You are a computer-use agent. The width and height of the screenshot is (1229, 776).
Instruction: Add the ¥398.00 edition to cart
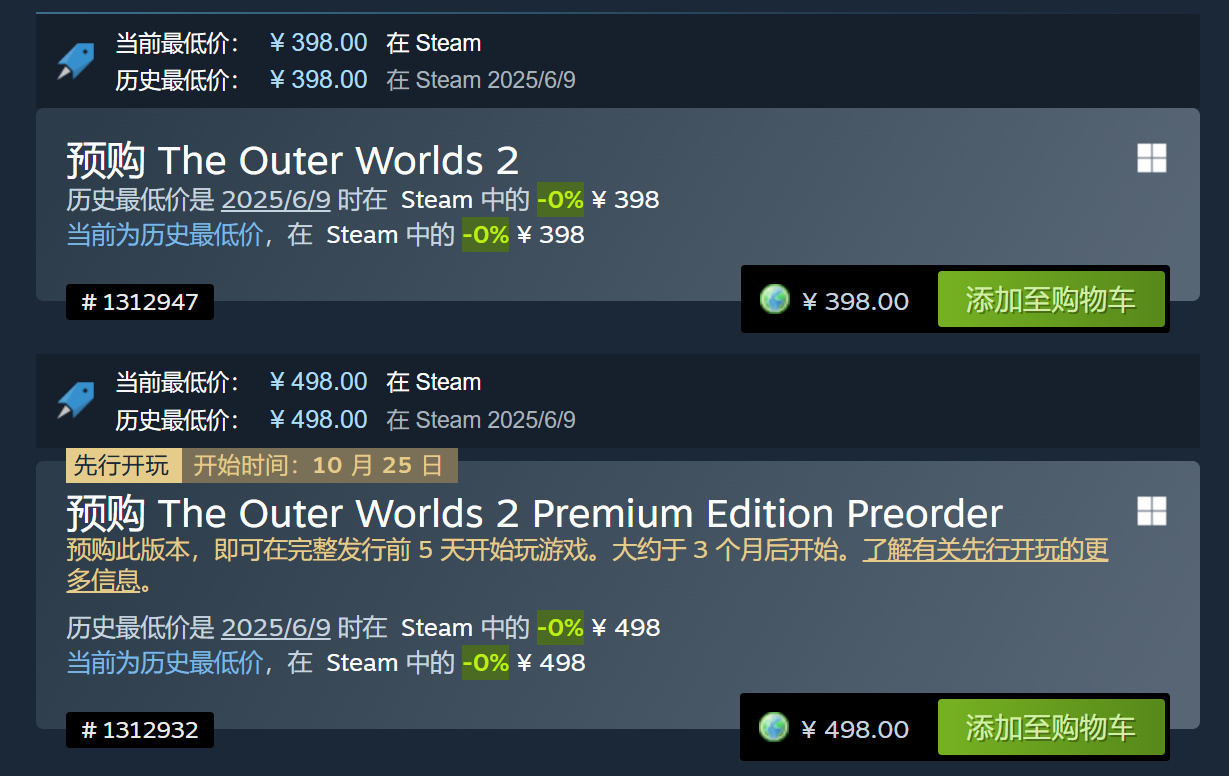point(1050,300)
